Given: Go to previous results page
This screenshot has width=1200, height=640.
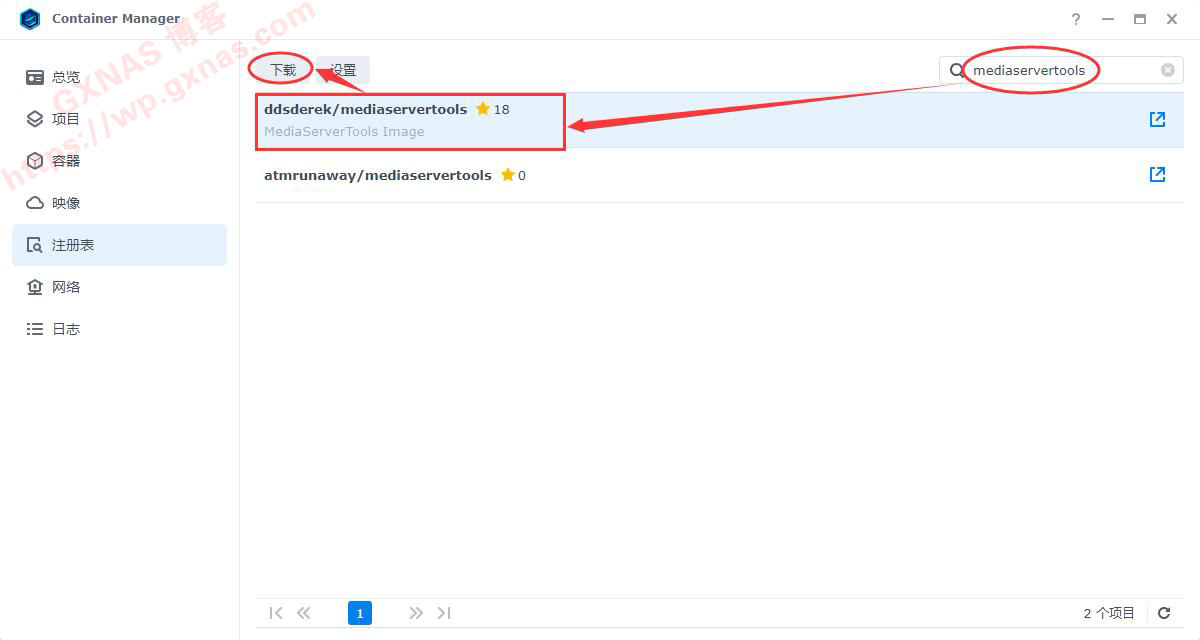Looking at the screenshot, I should (304, 613).
